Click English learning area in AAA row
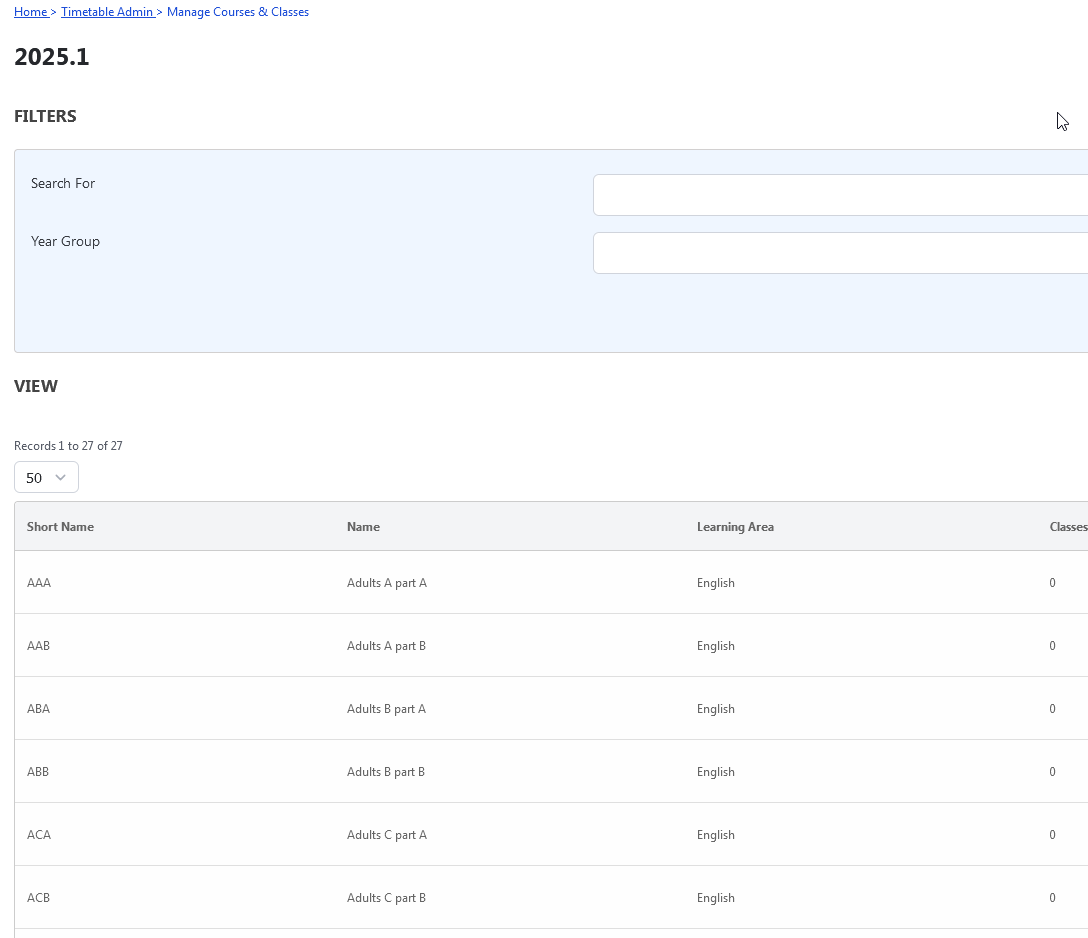The height and width of the screenshot is (938, 1088). (716, 583)
